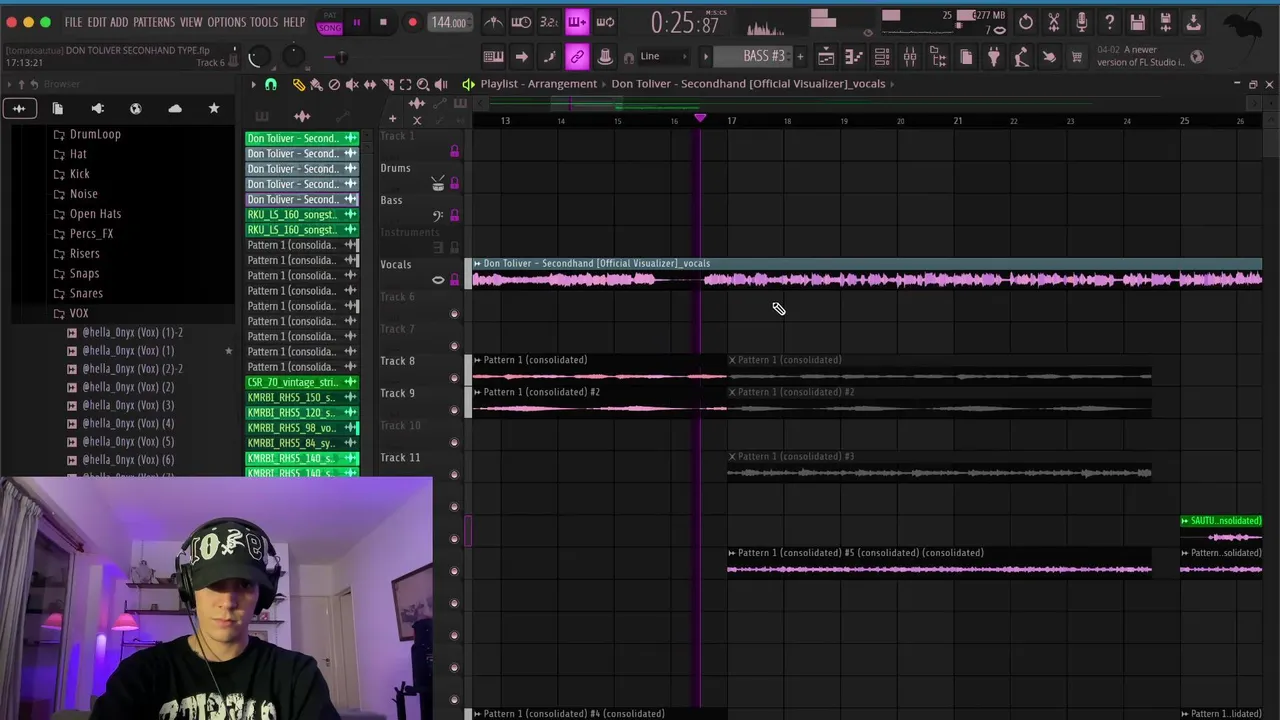Toggle the 3-2-1 recording countdown
The height and width of the screenshot is (720, 1280).
pos(549,22)
